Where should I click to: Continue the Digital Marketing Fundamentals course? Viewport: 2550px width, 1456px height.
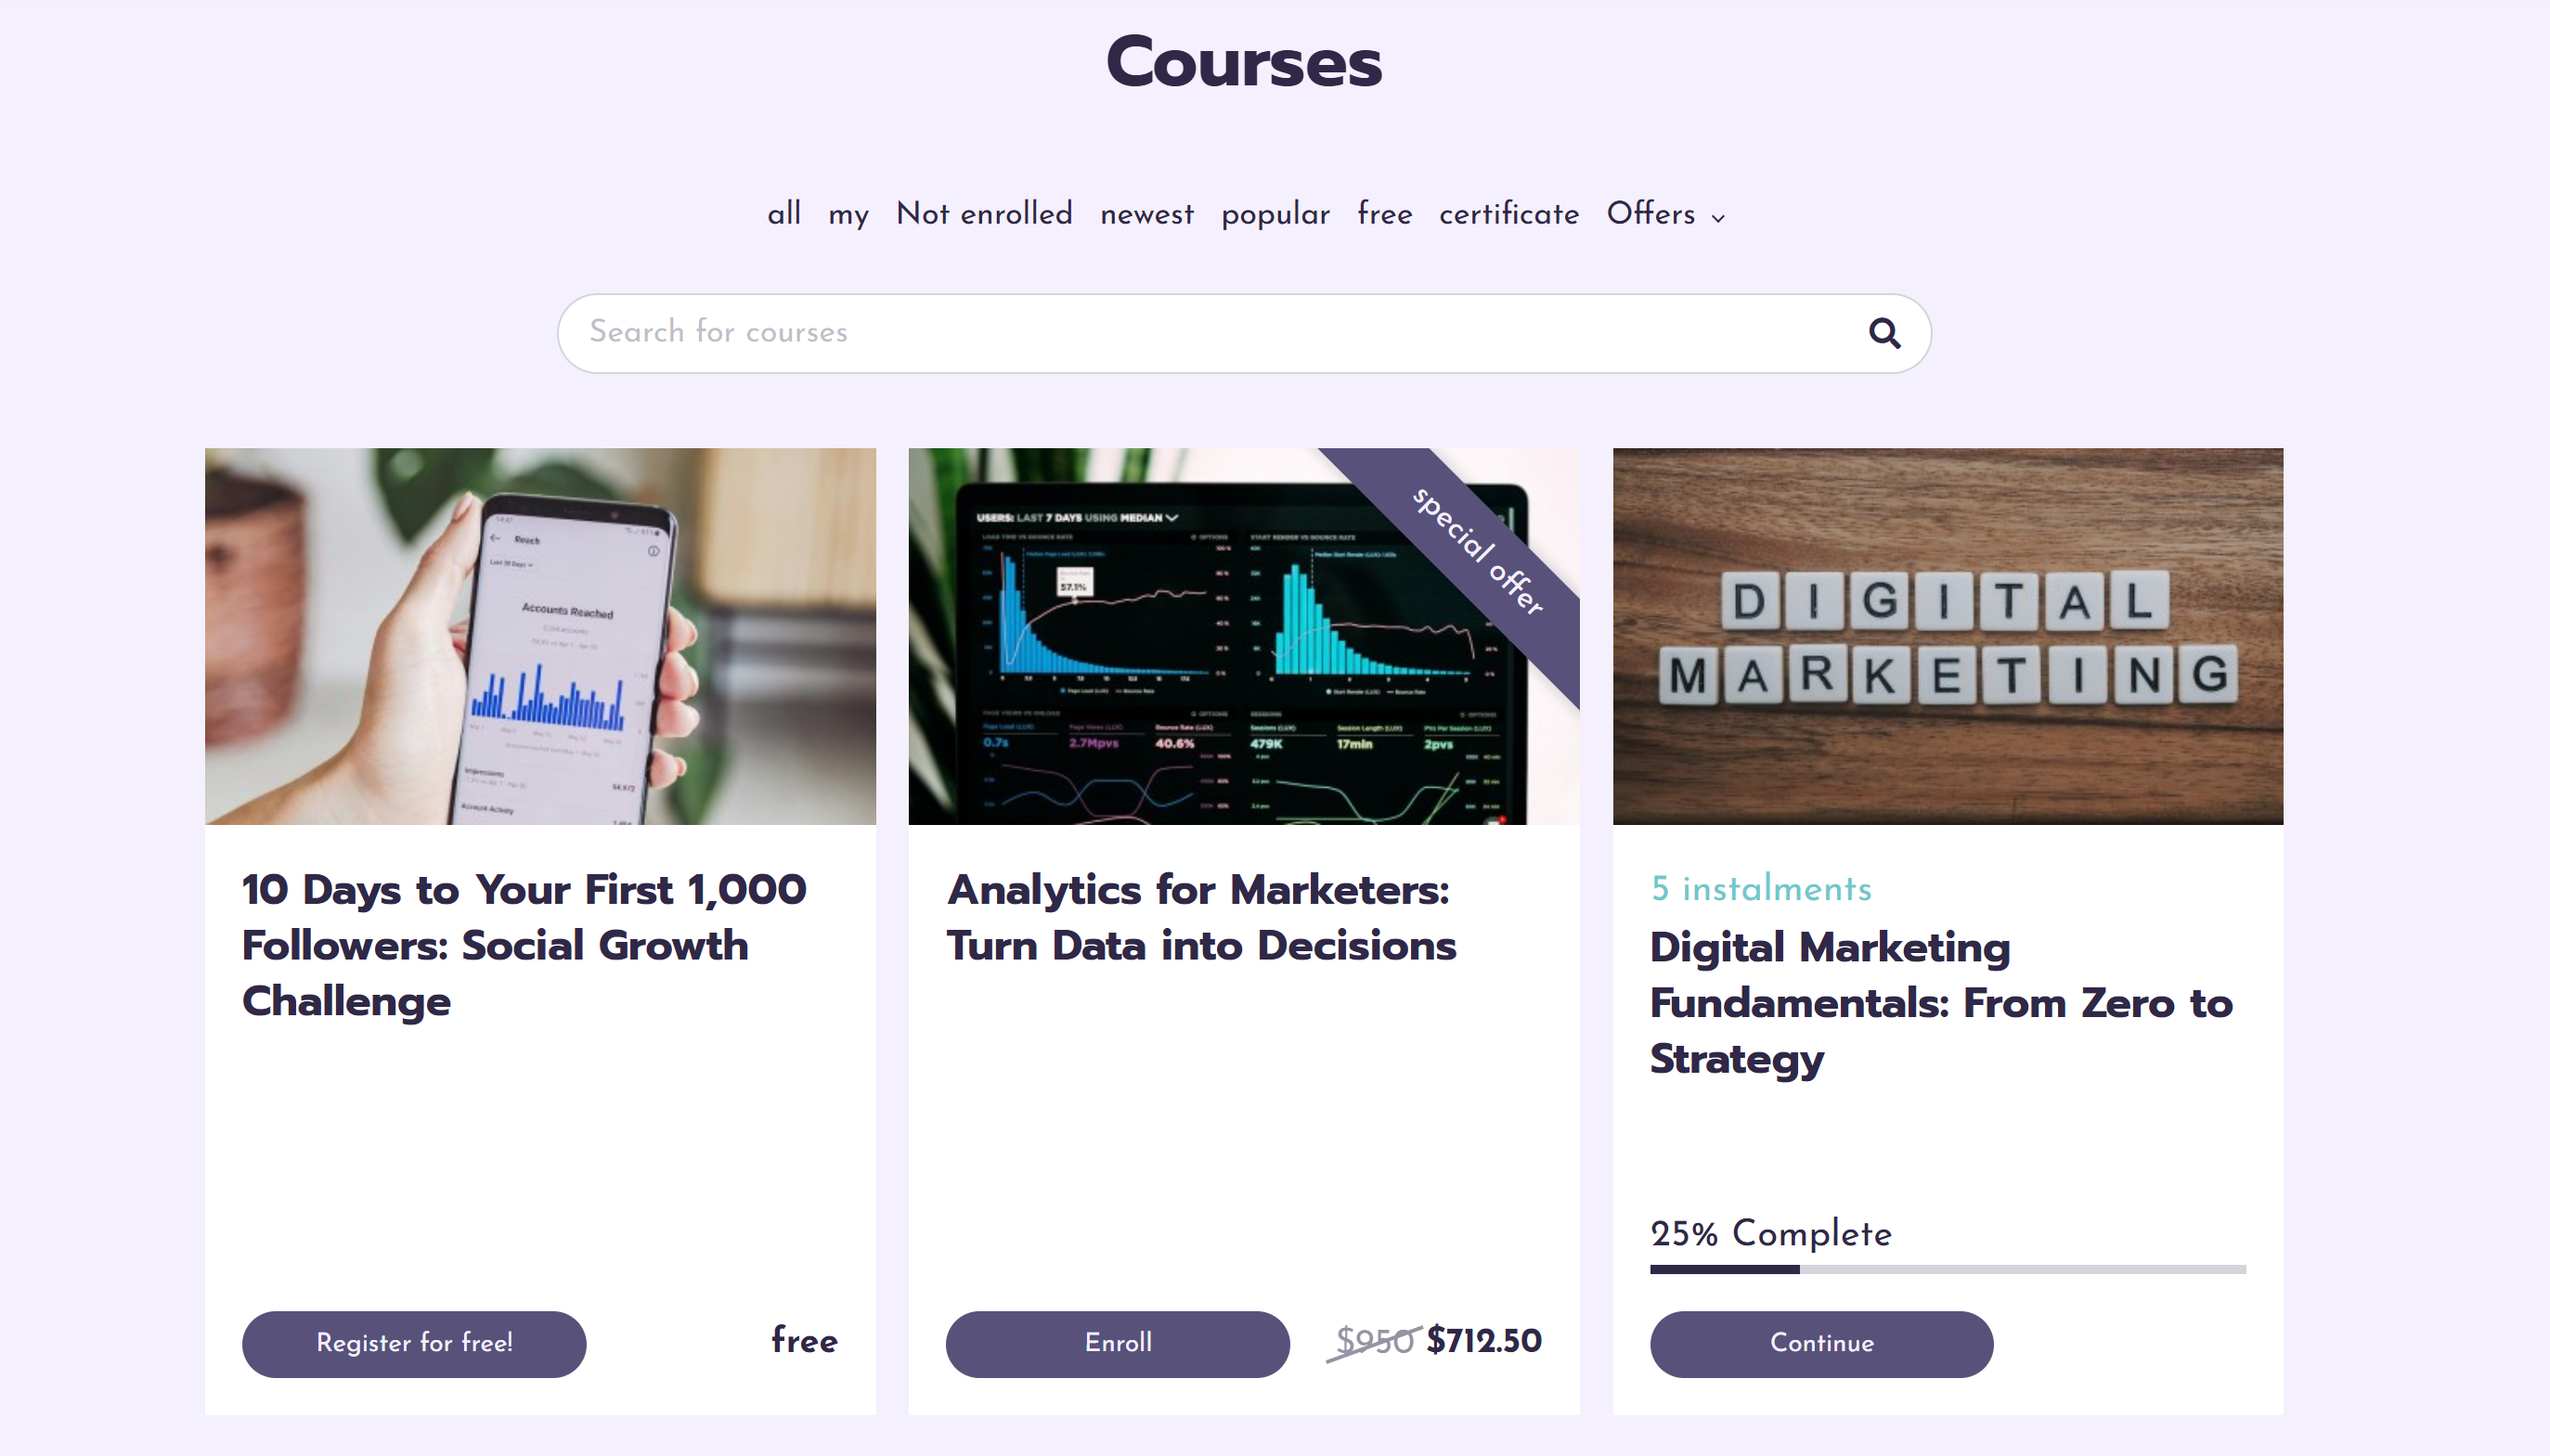coord(1821,1343)
